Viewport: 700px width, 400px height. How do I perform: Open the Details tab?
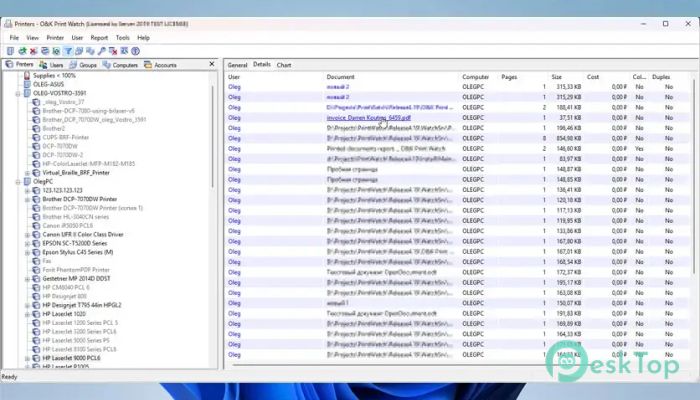[x=262, y=65]
